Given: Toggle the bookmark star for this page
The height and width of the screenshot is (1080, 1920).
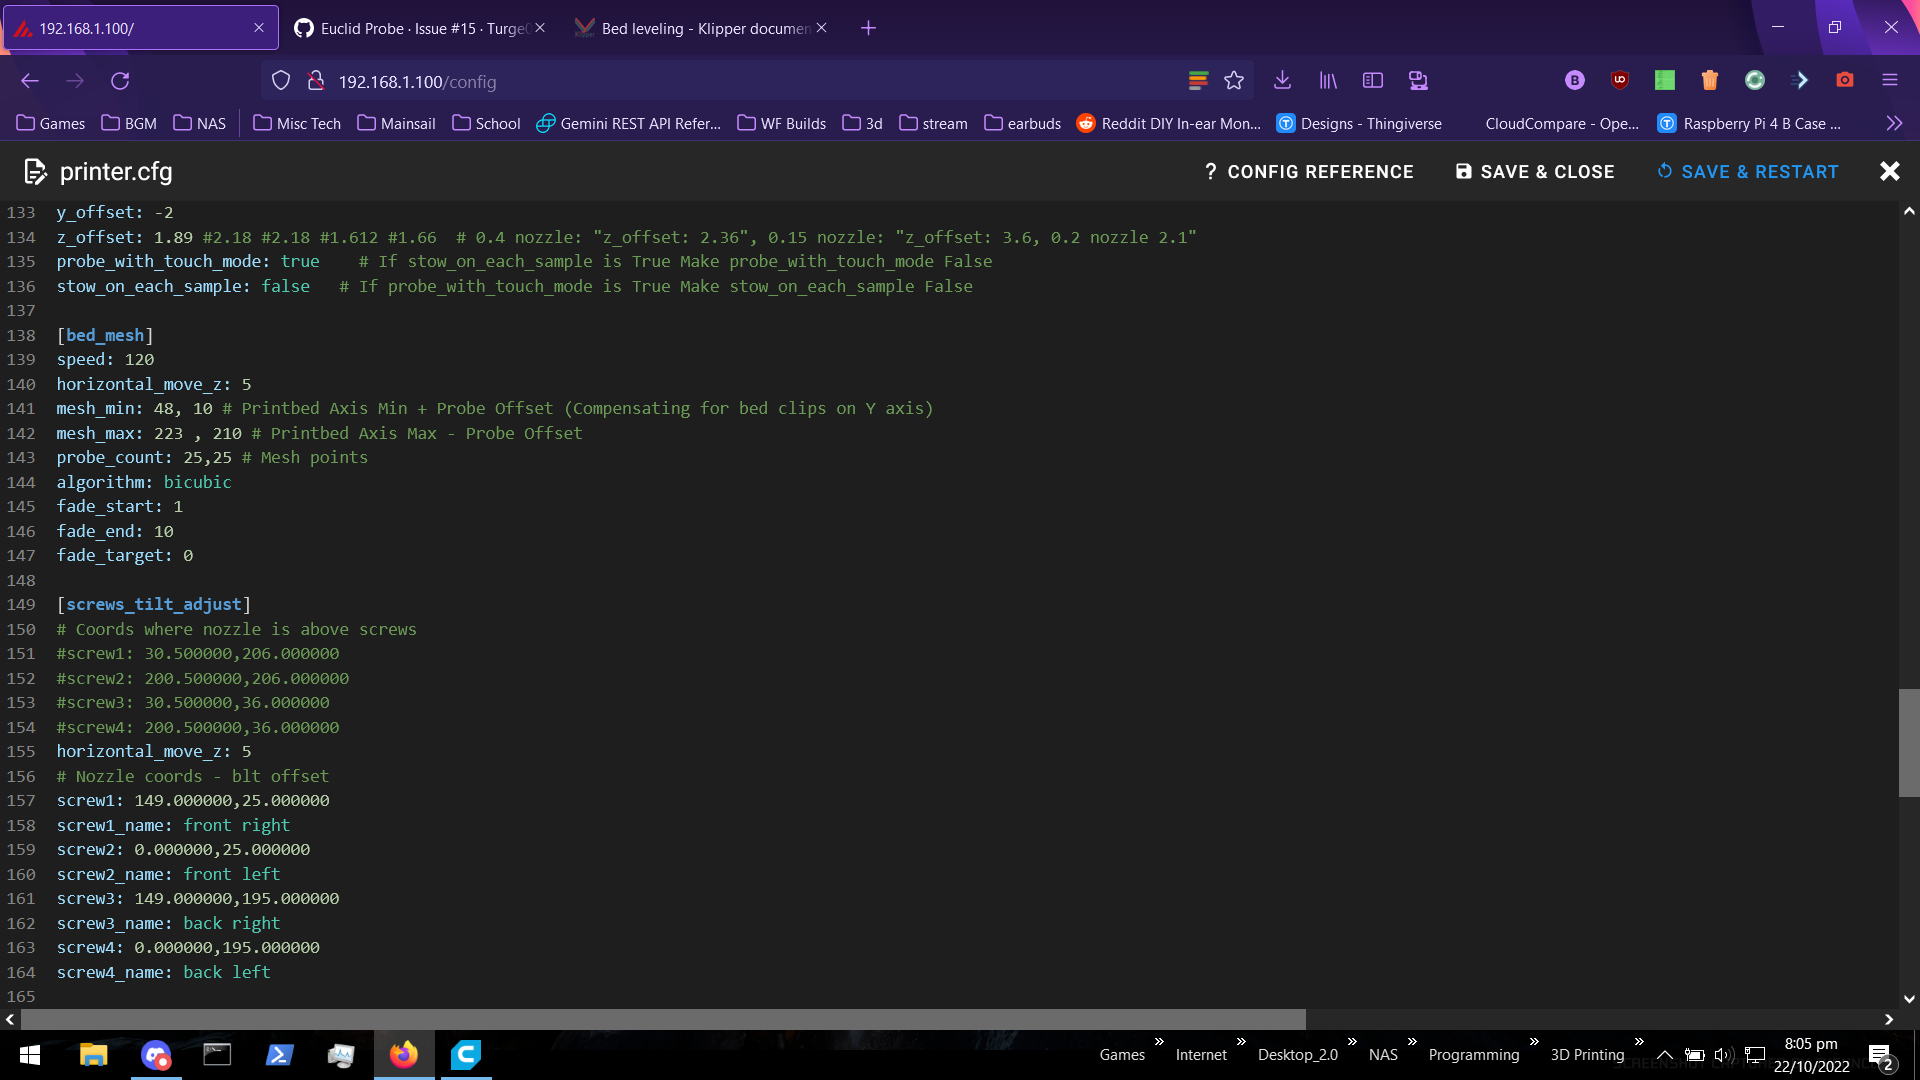Looking at the screenshot, I should pyautogui.click(x=1235, y=80).
